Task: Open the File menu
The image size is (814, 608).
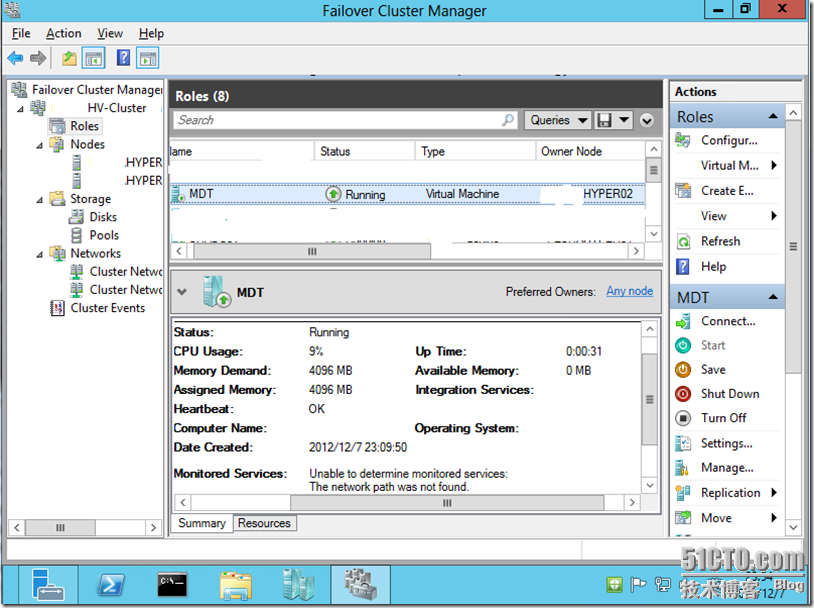Action: [x=21, y=33]
